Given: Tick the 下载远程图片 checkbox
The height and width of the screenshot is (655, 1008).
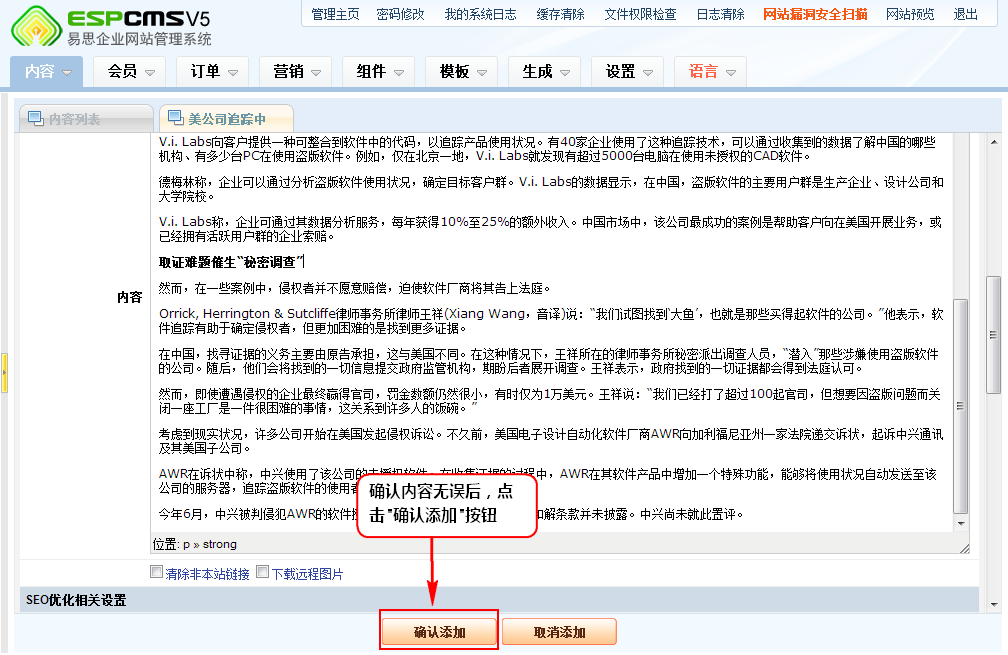Looking at the screenshot, I should 262,571.
